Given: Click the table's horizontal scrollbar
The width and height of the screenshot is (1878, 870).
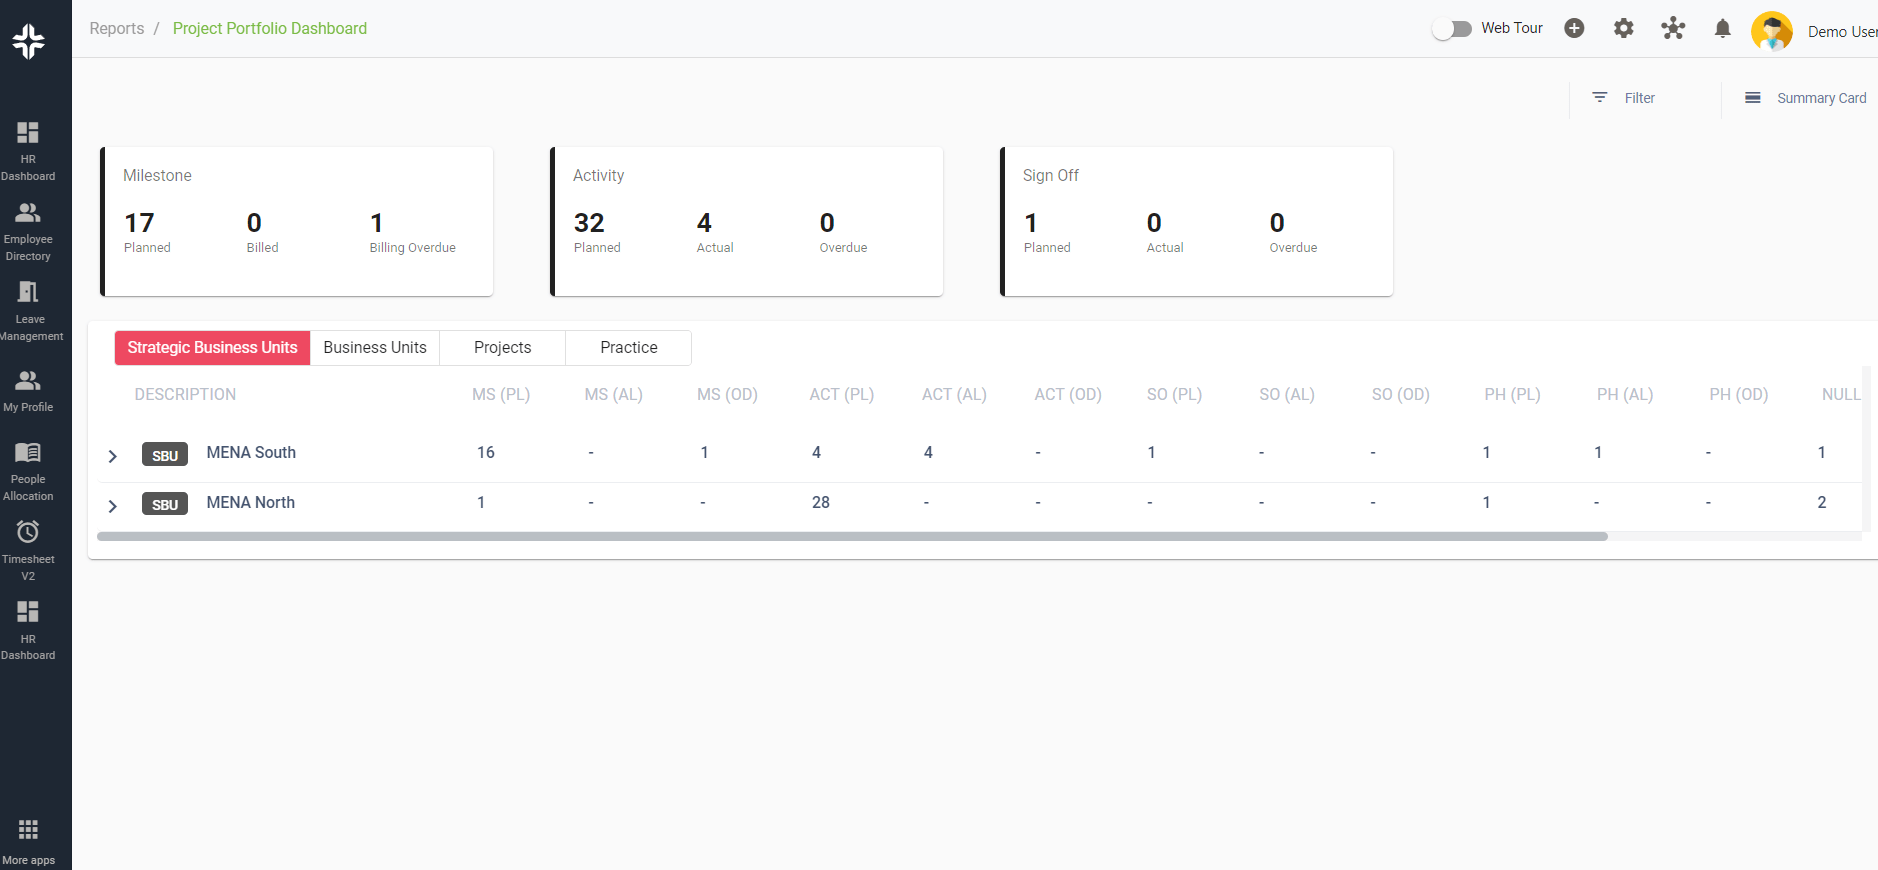Looking at the screenshot, I should [852, 537].
